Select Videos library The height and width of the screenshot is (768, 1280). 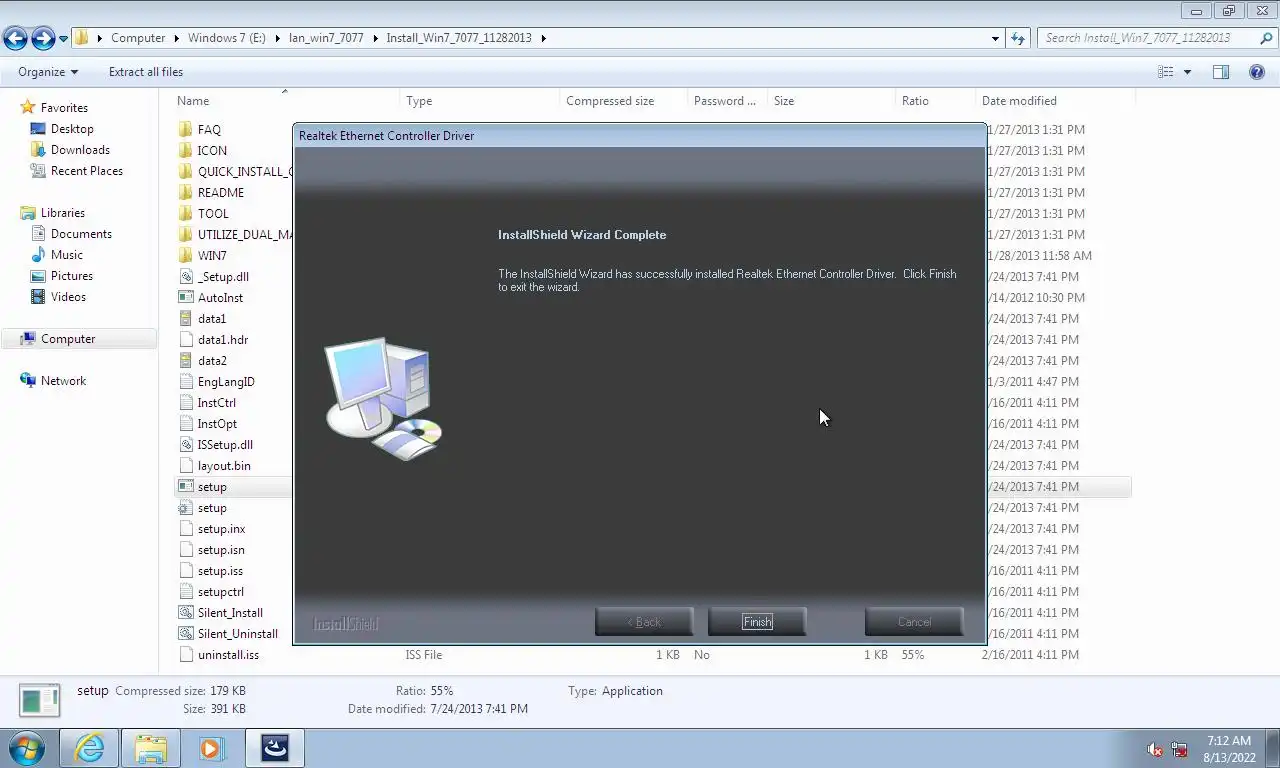[x=69, y=297]
